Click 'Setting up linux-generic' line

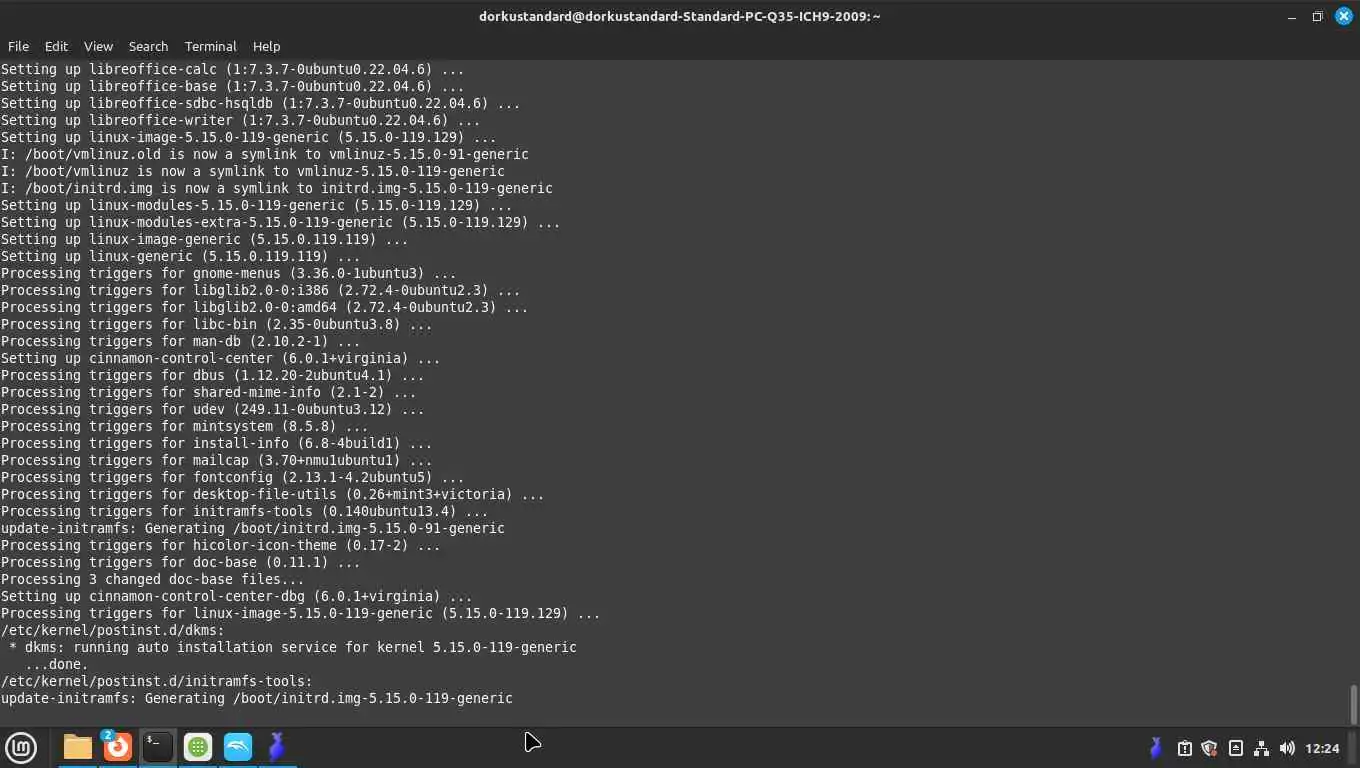[x=180, y=256]
